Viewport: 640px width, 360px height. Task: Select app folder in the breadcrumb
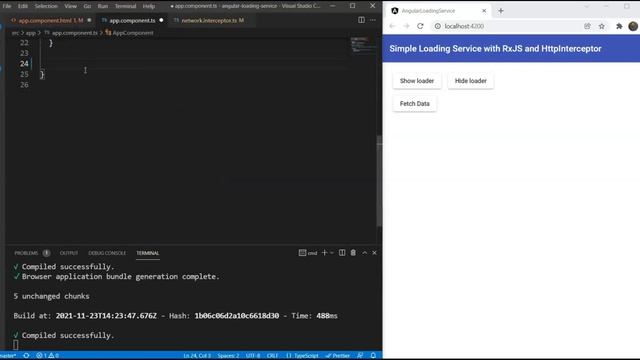tap(31, 33)
